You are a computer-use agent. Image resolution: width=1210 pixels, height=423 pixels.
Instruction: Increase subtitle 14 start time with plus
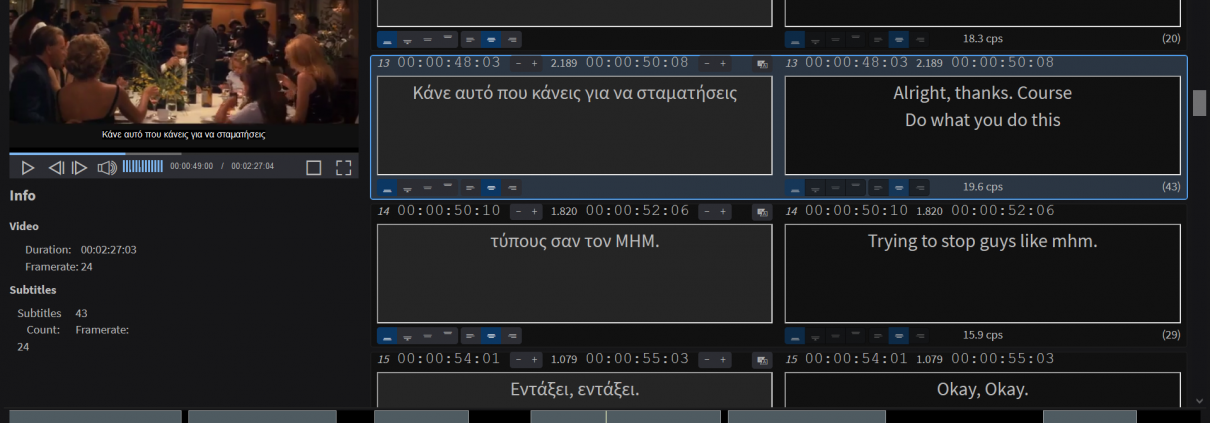coord(534,212)
